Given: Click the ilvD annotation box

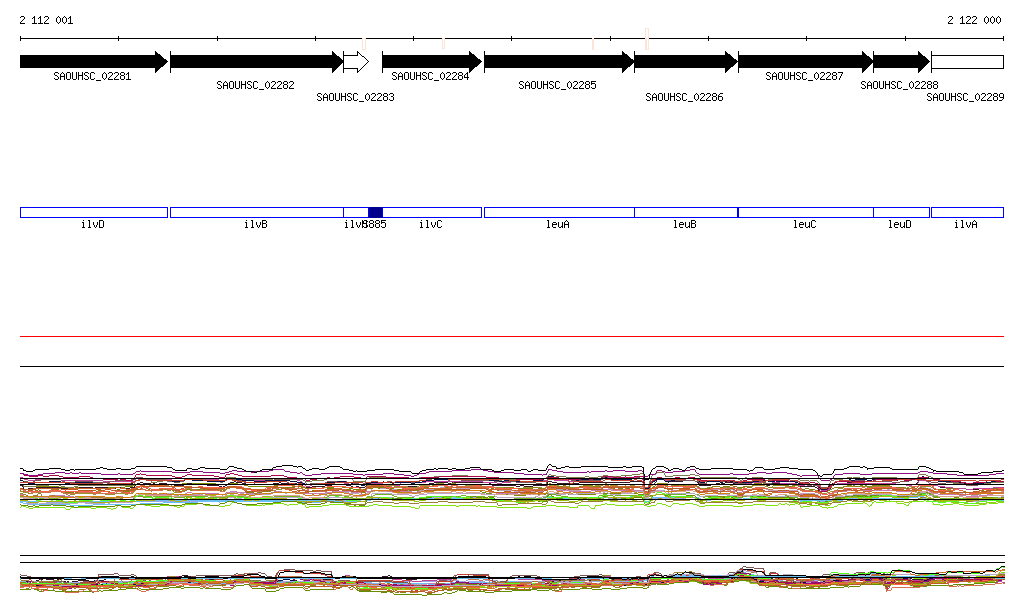Looking at the screenshot, I should (x=93, y=212).
